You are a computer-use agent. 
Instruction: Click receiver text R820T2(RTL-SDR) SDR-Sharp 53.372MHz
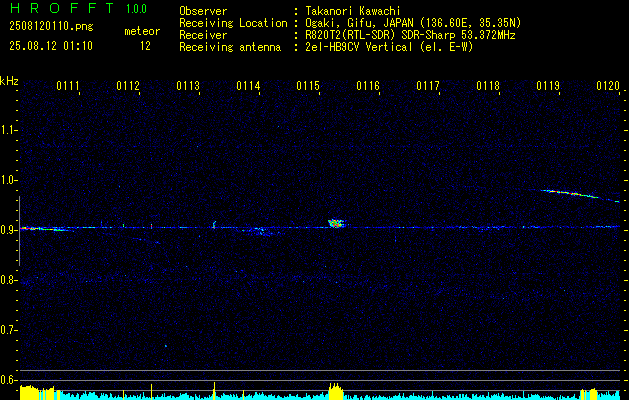coord(410,35)
